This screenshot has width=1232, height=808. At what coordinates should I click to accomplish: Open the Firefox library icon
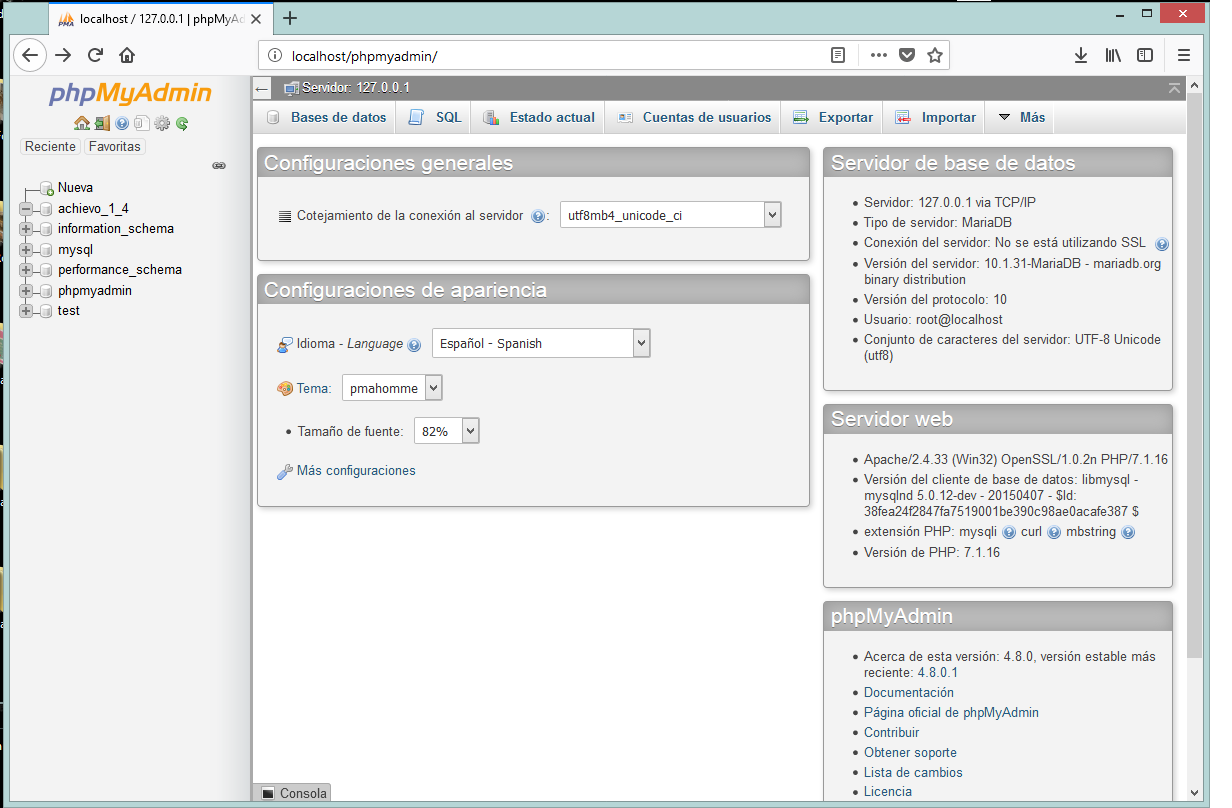click(1113, 56)
